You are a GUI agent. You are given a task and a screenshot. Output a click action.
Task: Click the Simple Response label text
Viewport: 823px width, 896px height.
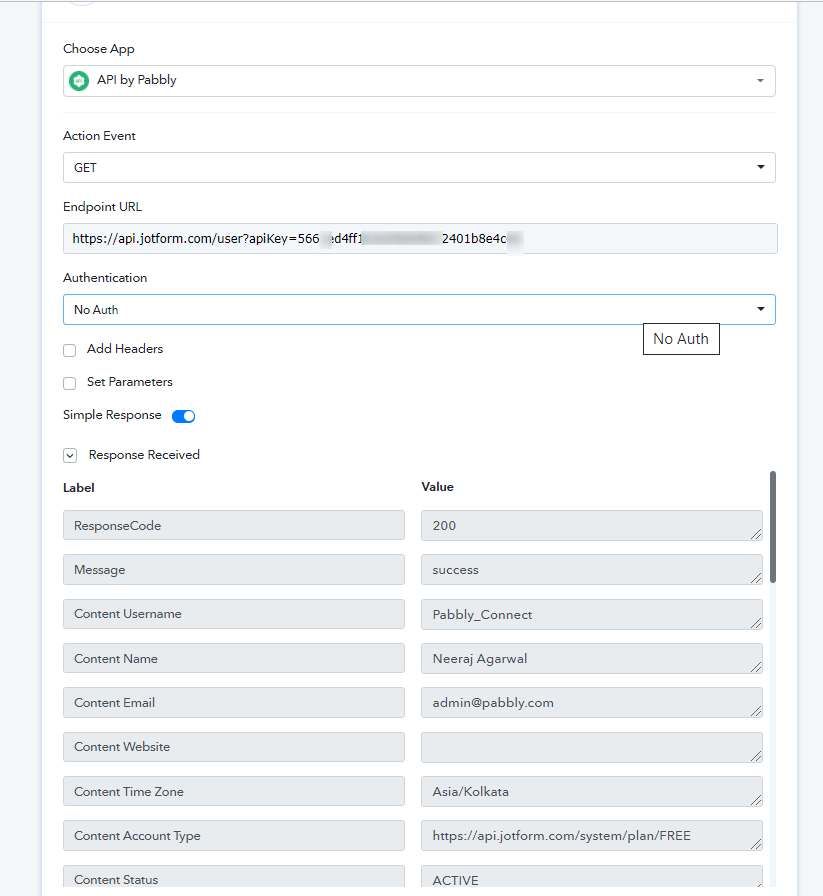(112, 415)
